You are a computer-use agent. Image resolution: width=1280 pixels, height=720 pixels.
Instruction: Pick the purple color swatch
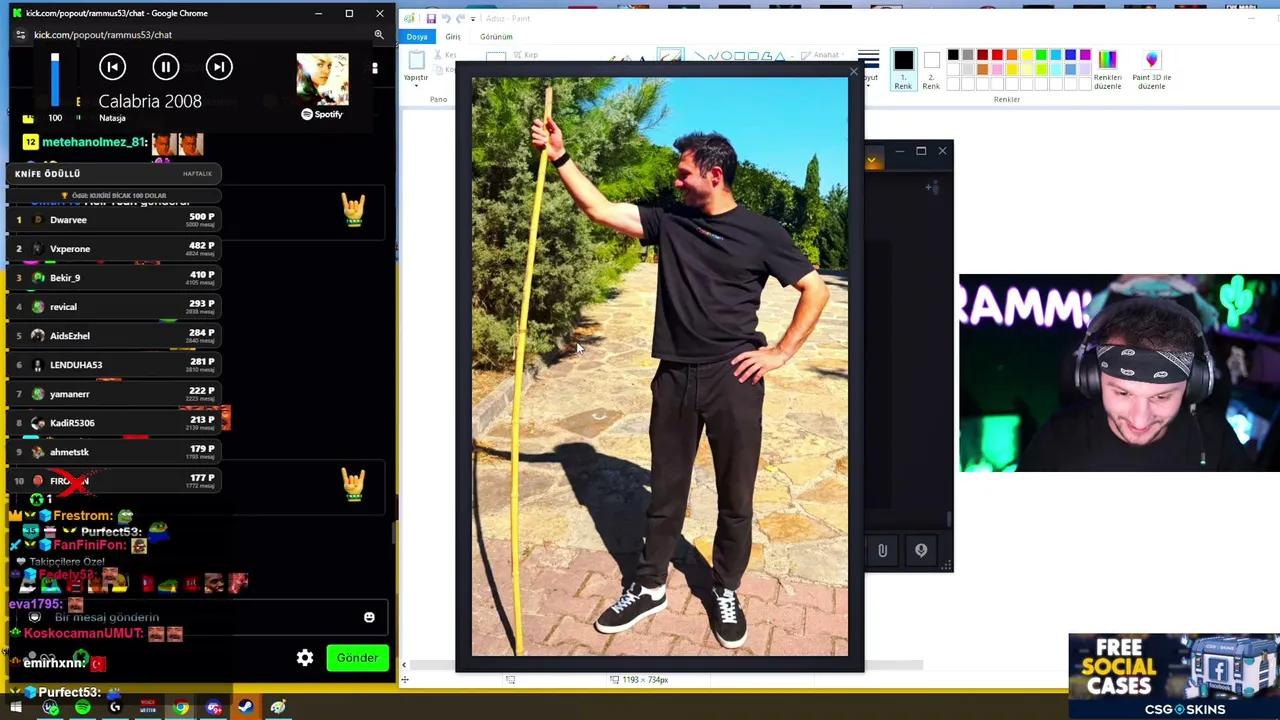pyautogui.click(x=1085, y=55)
